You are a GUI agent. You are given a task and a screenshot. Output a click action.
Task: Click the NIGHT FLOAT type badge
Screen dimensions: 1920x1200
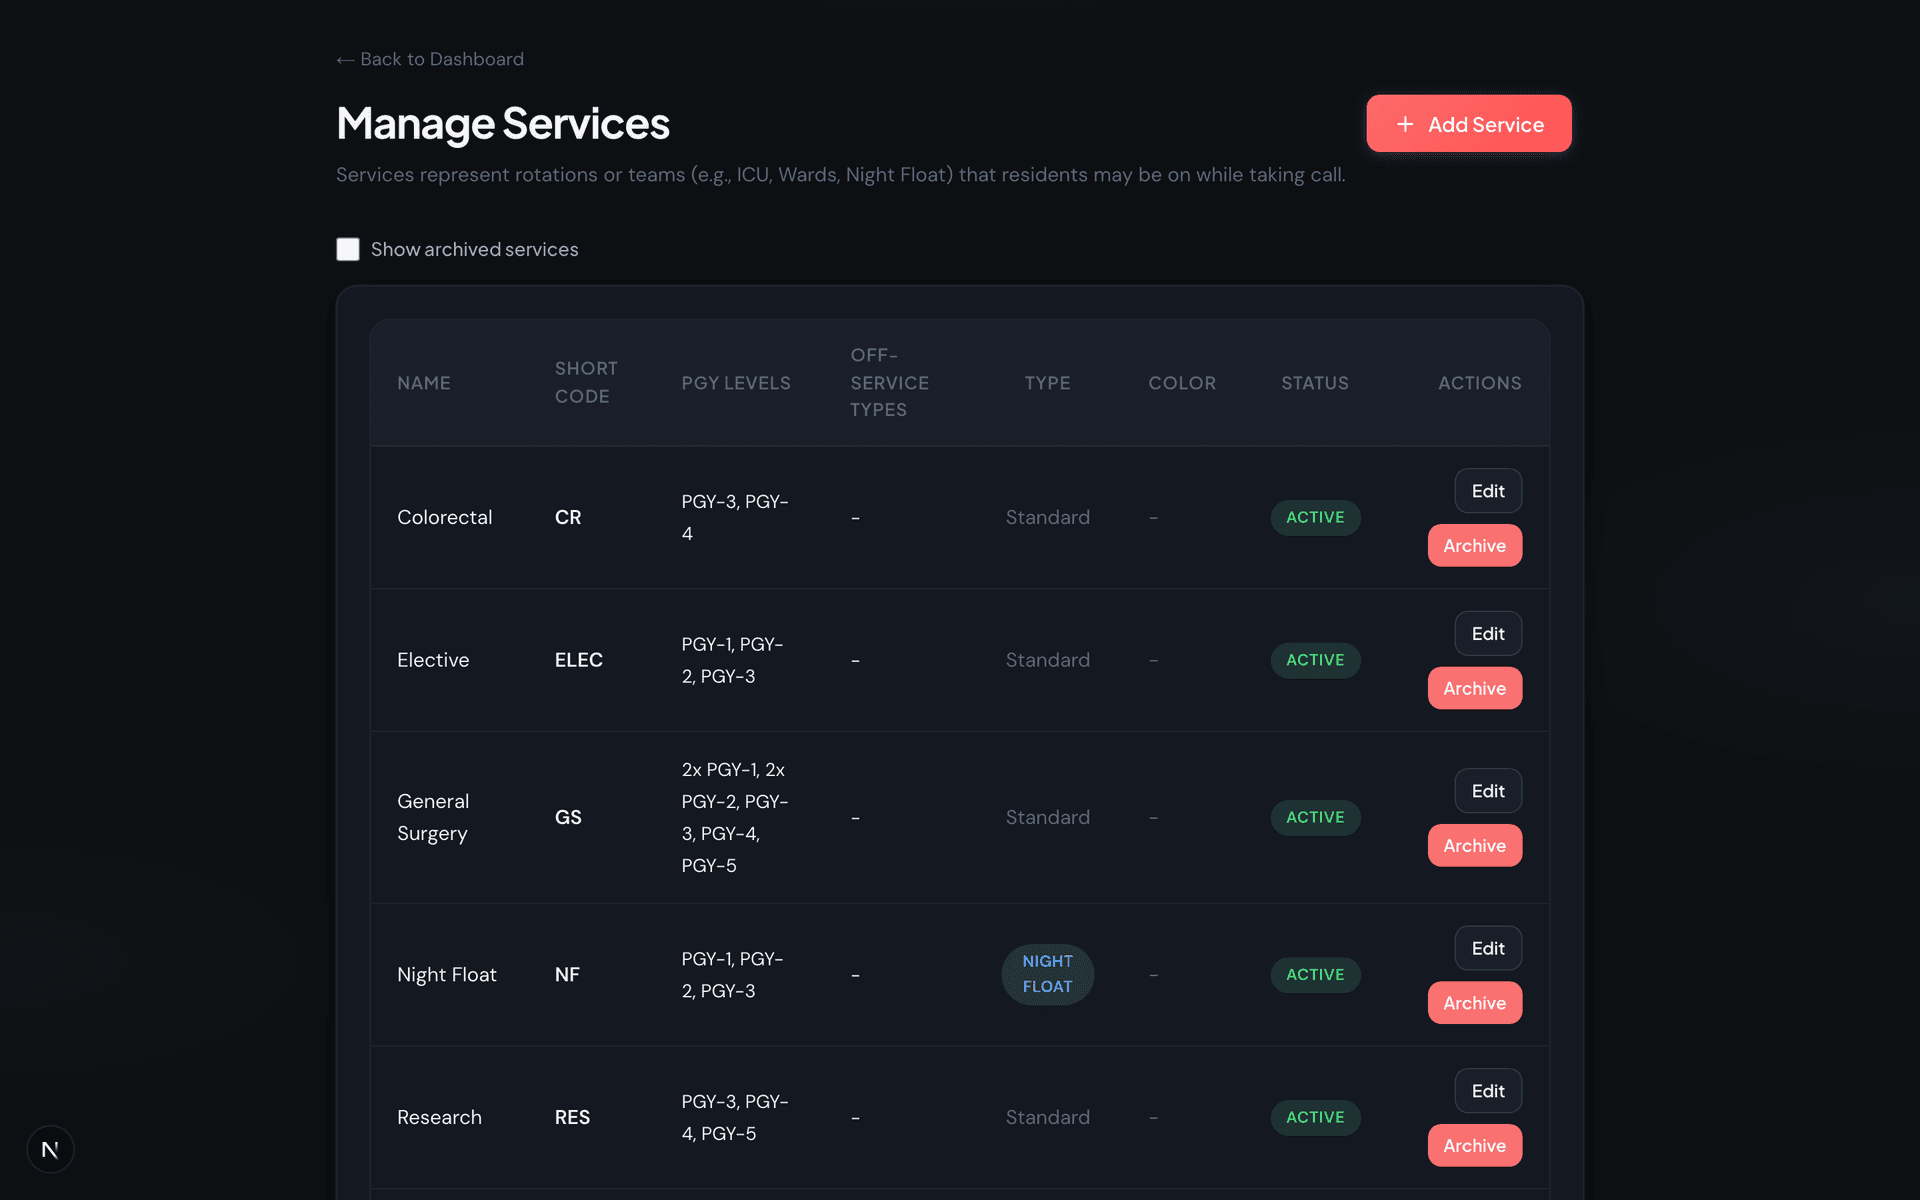[1047, 974]
